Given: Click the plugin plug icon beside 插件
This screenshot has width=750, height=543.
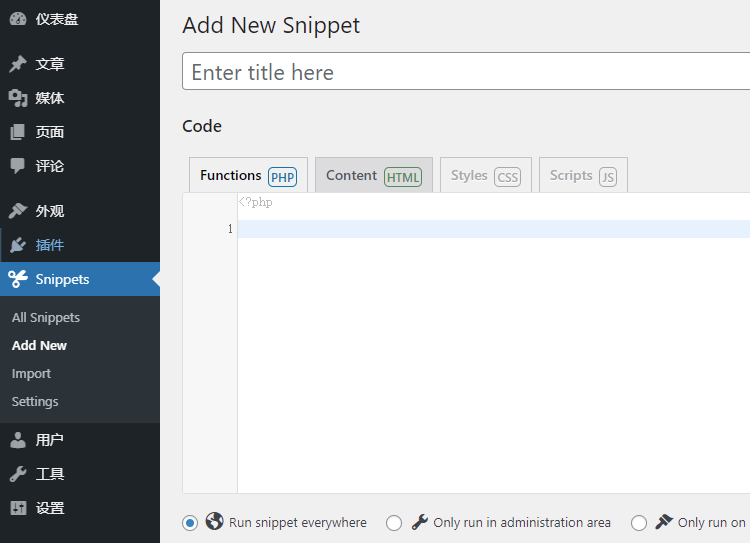Looking at the screenshot, I should tap(18, 245).
